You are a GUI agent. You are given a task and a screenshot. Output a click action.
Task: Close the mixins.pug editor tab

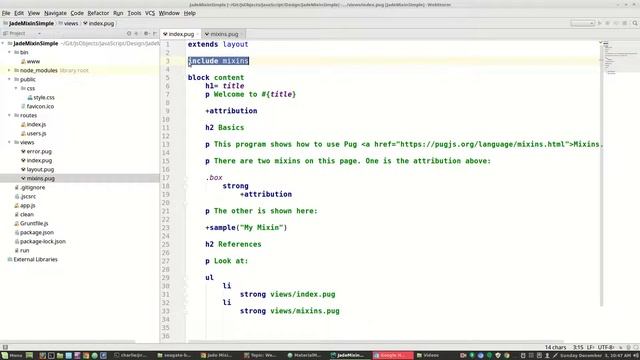[242, 34]
